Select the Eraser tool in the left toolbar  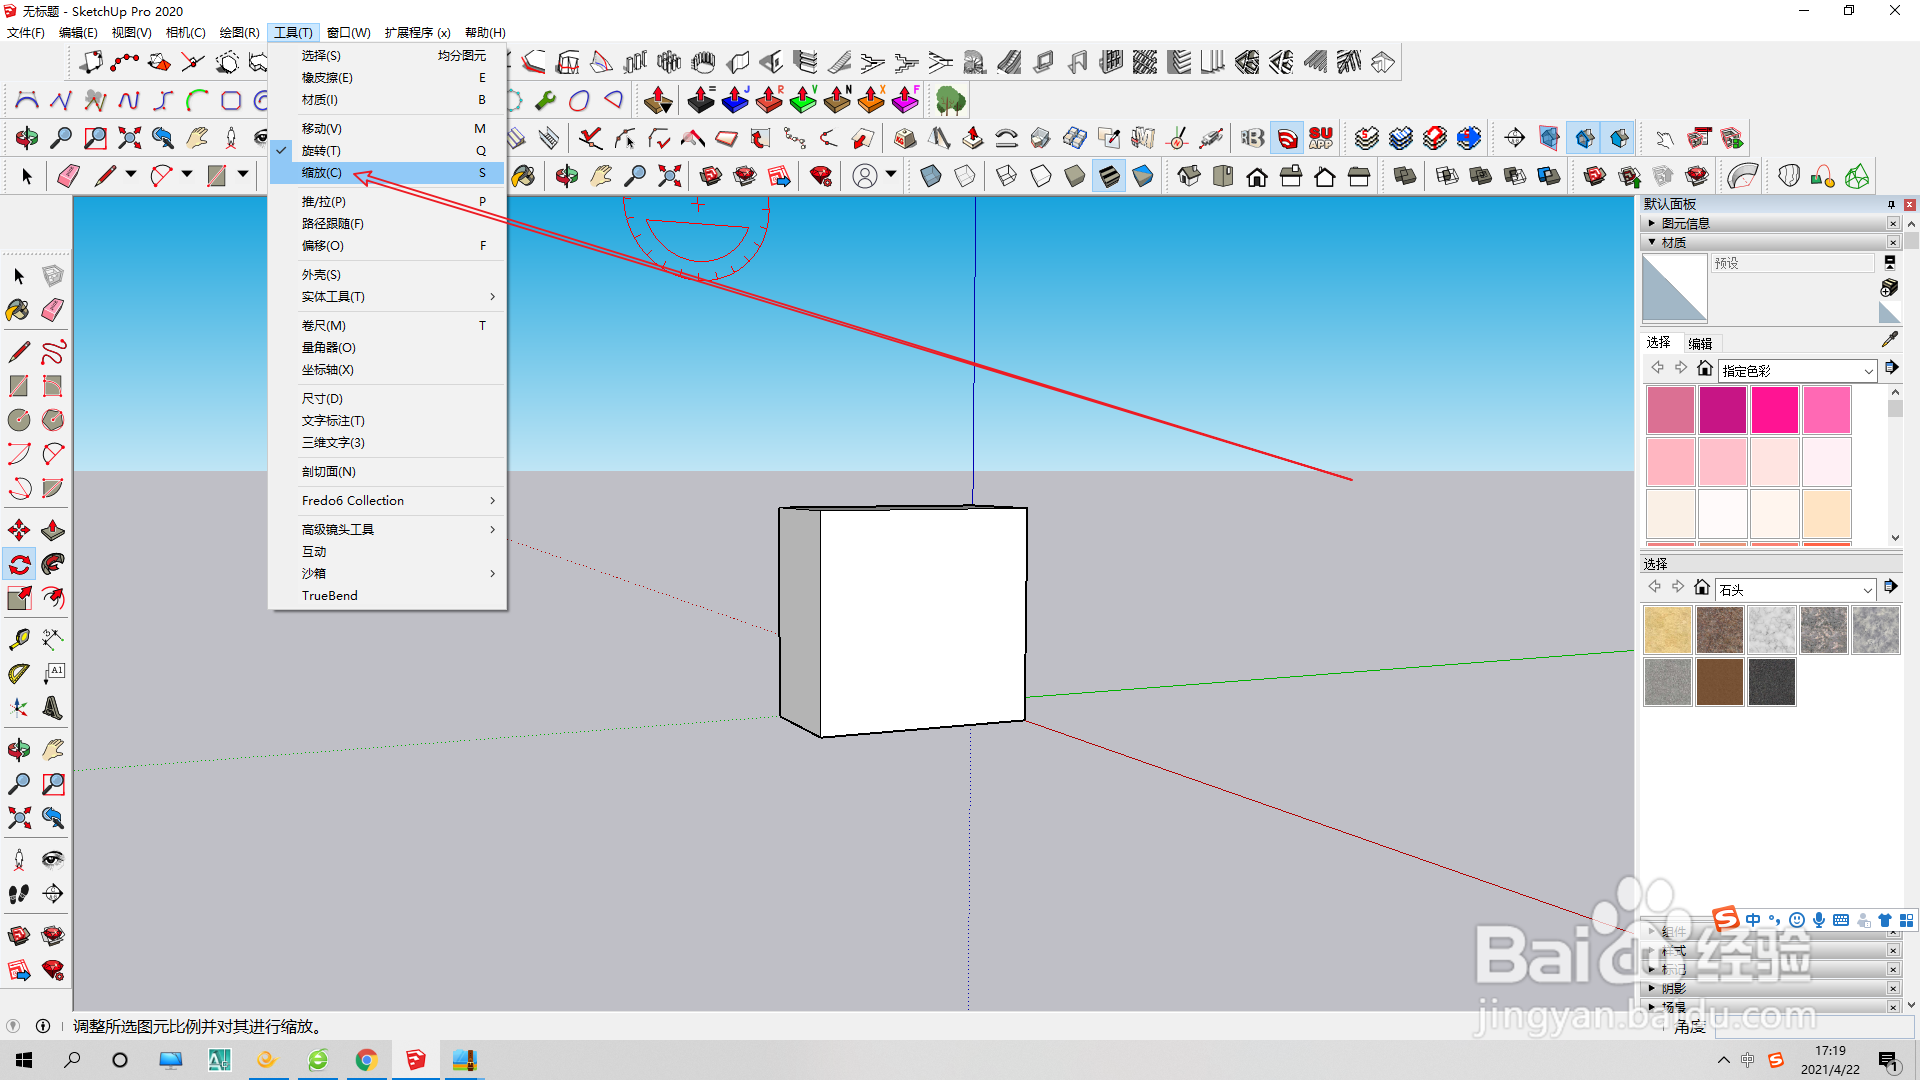[53, 310]
